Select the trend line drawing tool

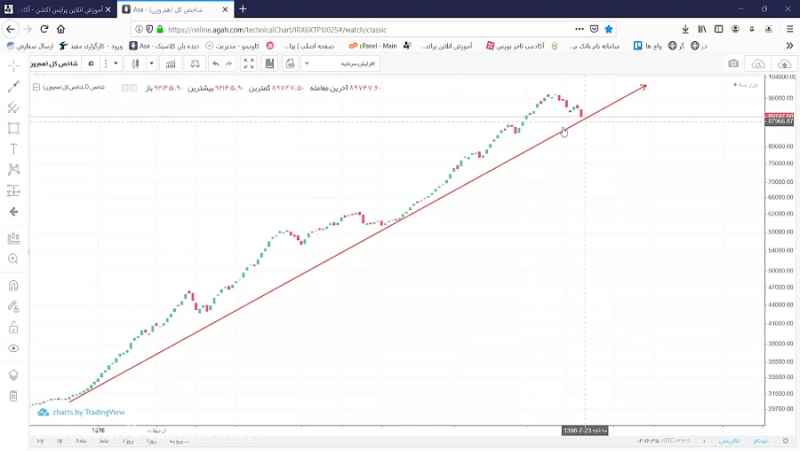click(x=14, y=86)
